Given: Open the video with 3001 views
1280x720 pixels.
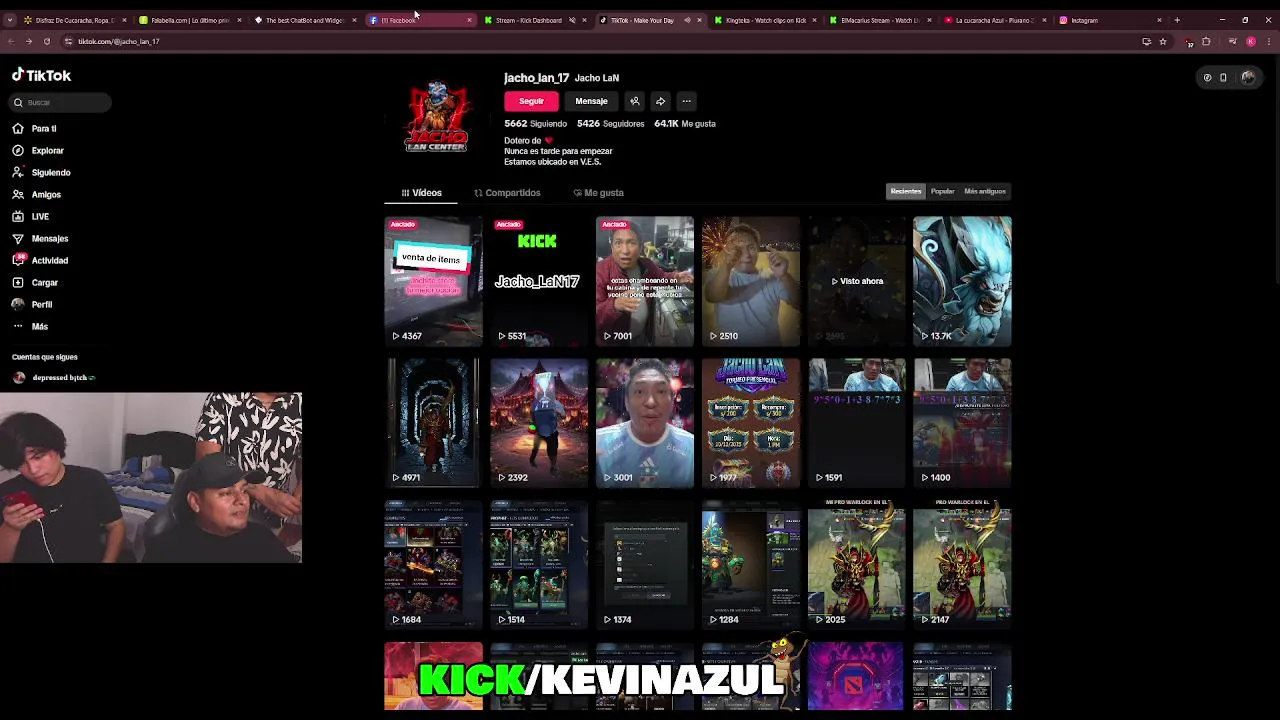Looking at the screenshot, I should (644, 422).
